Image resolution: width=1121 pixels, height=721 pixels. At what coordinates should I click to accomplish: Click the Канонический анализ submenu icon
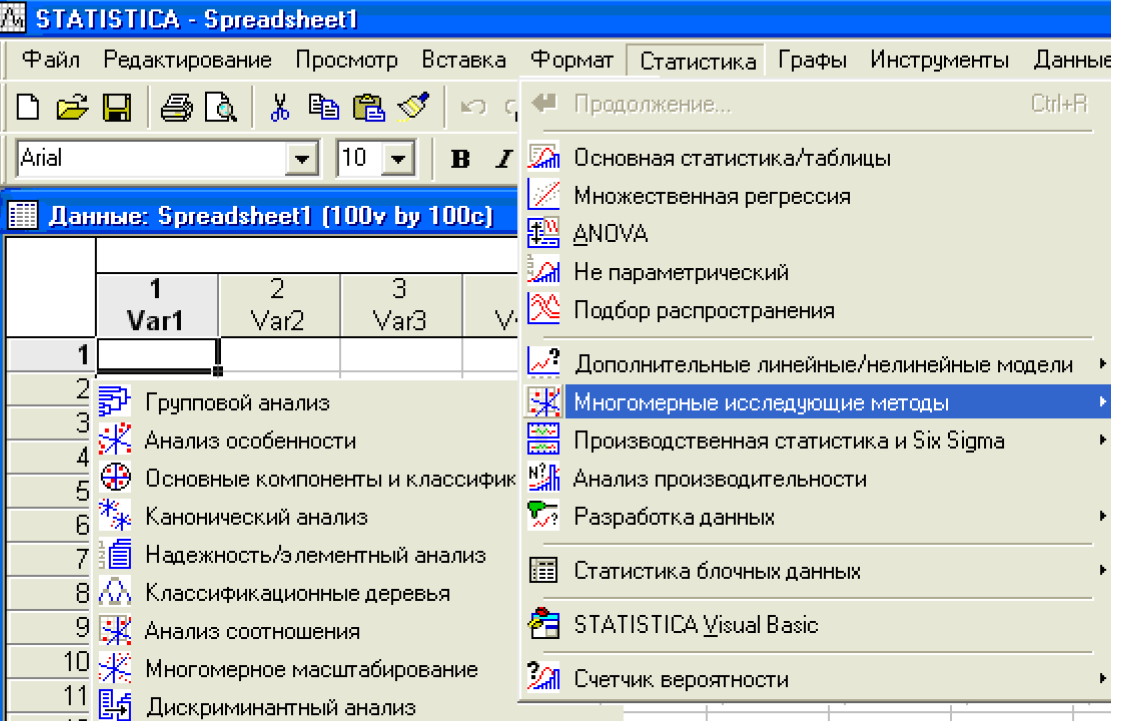[114, 515]
